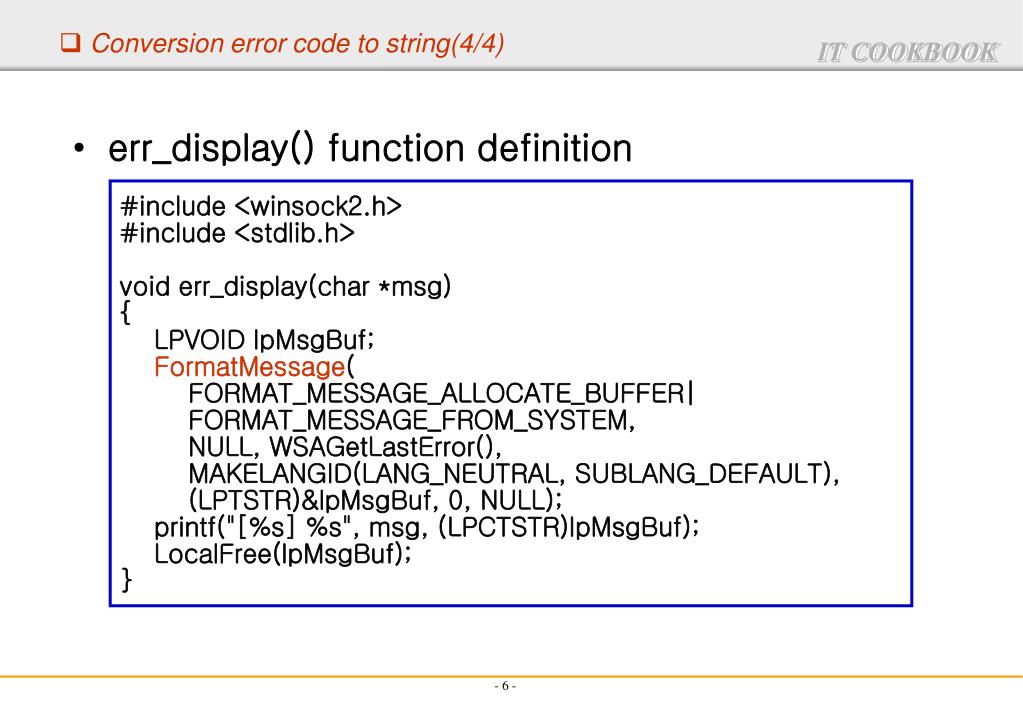Click 'FORMAT_MESSAGE_FROM_SYSTEM,' flag

[412, 420]
